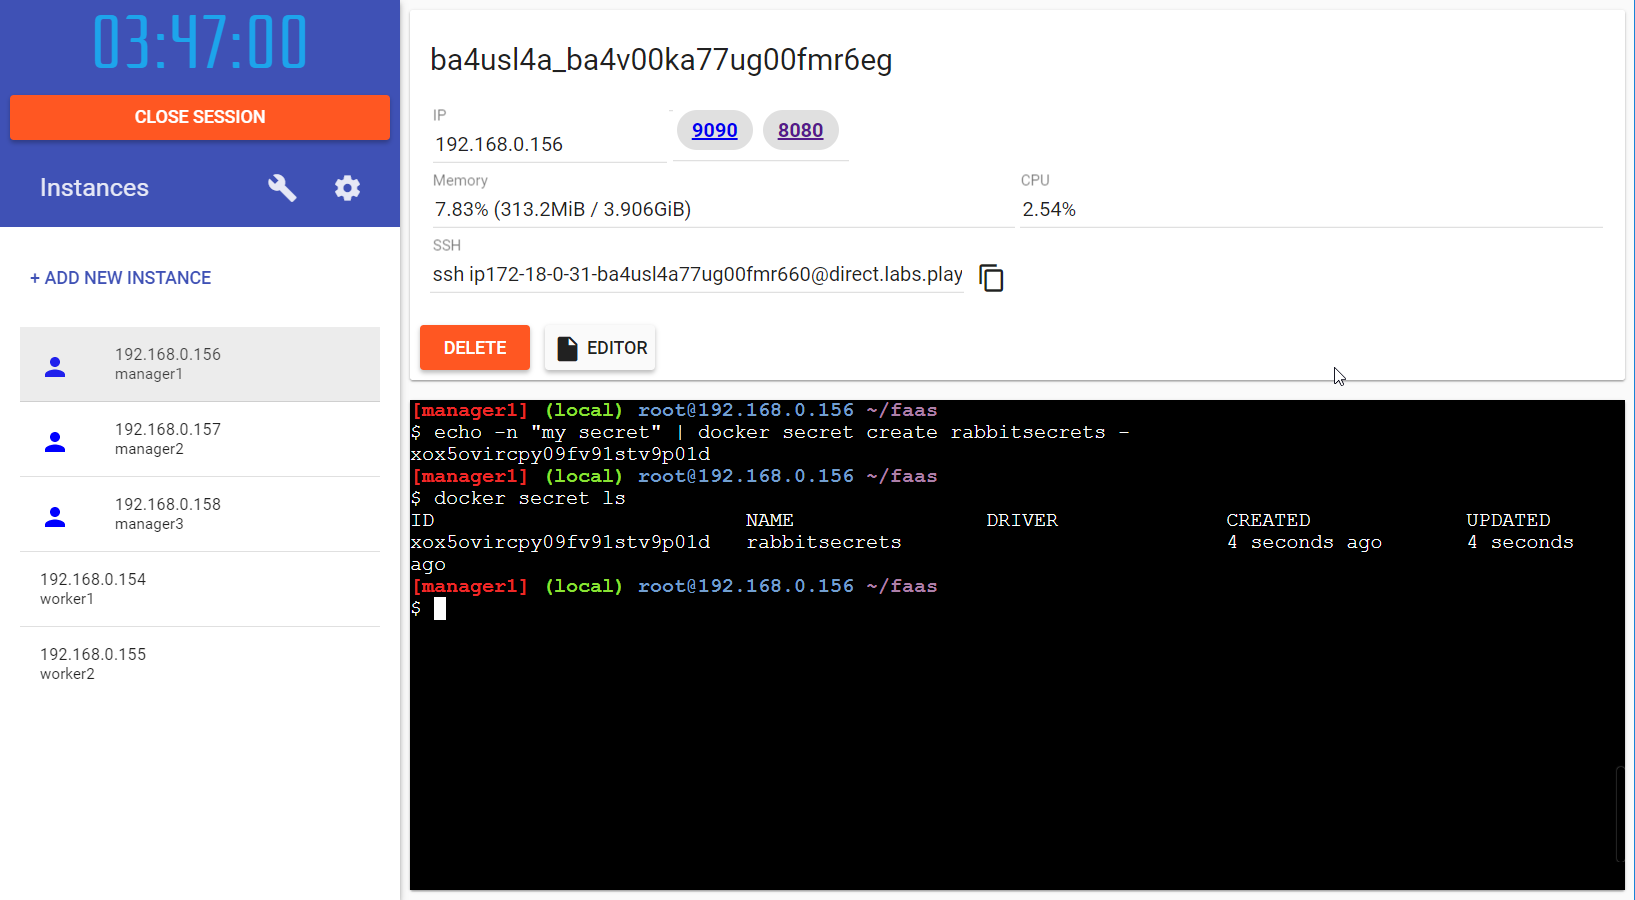Image resolution: width=1635 pixels, height=900 pixels.
Task: Click the document icon on the EDITOR button
Action: coord(568,347)
